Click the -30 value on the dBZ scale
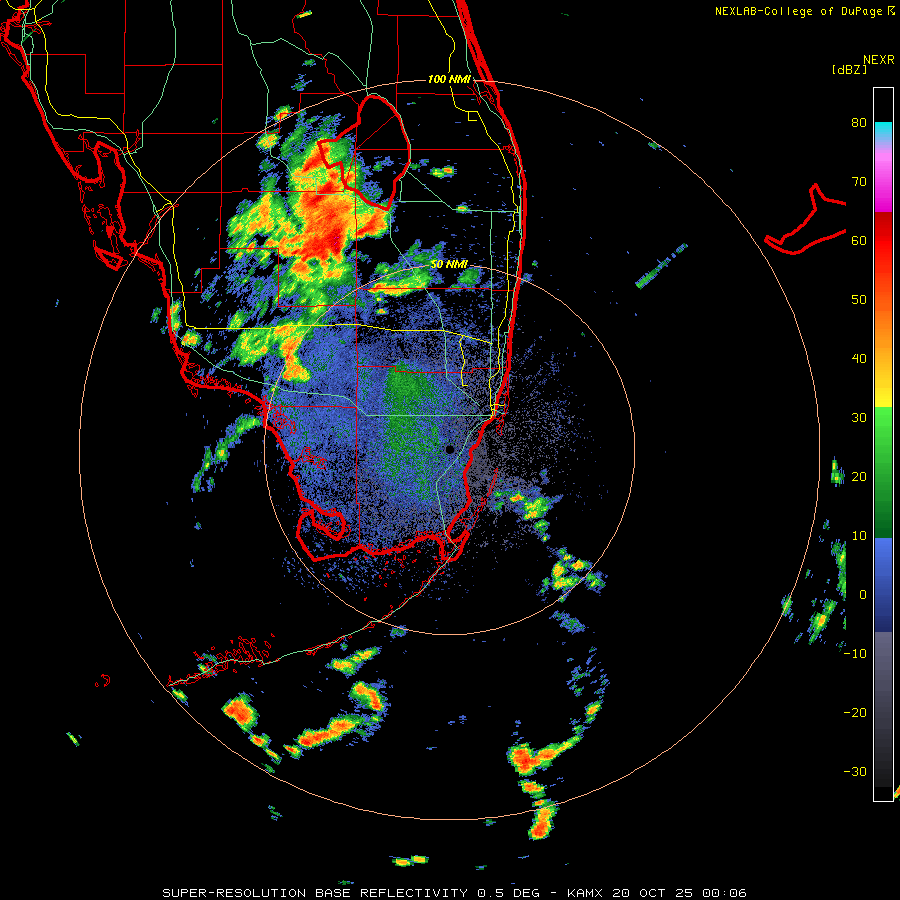 [x=855, y=772]
